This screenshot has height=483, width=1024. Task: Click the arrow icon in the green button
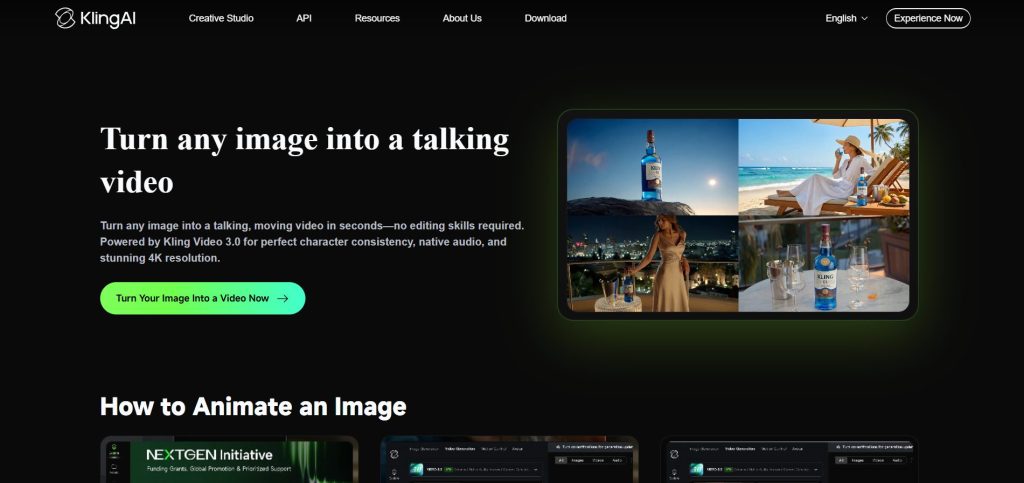(283, 298)
